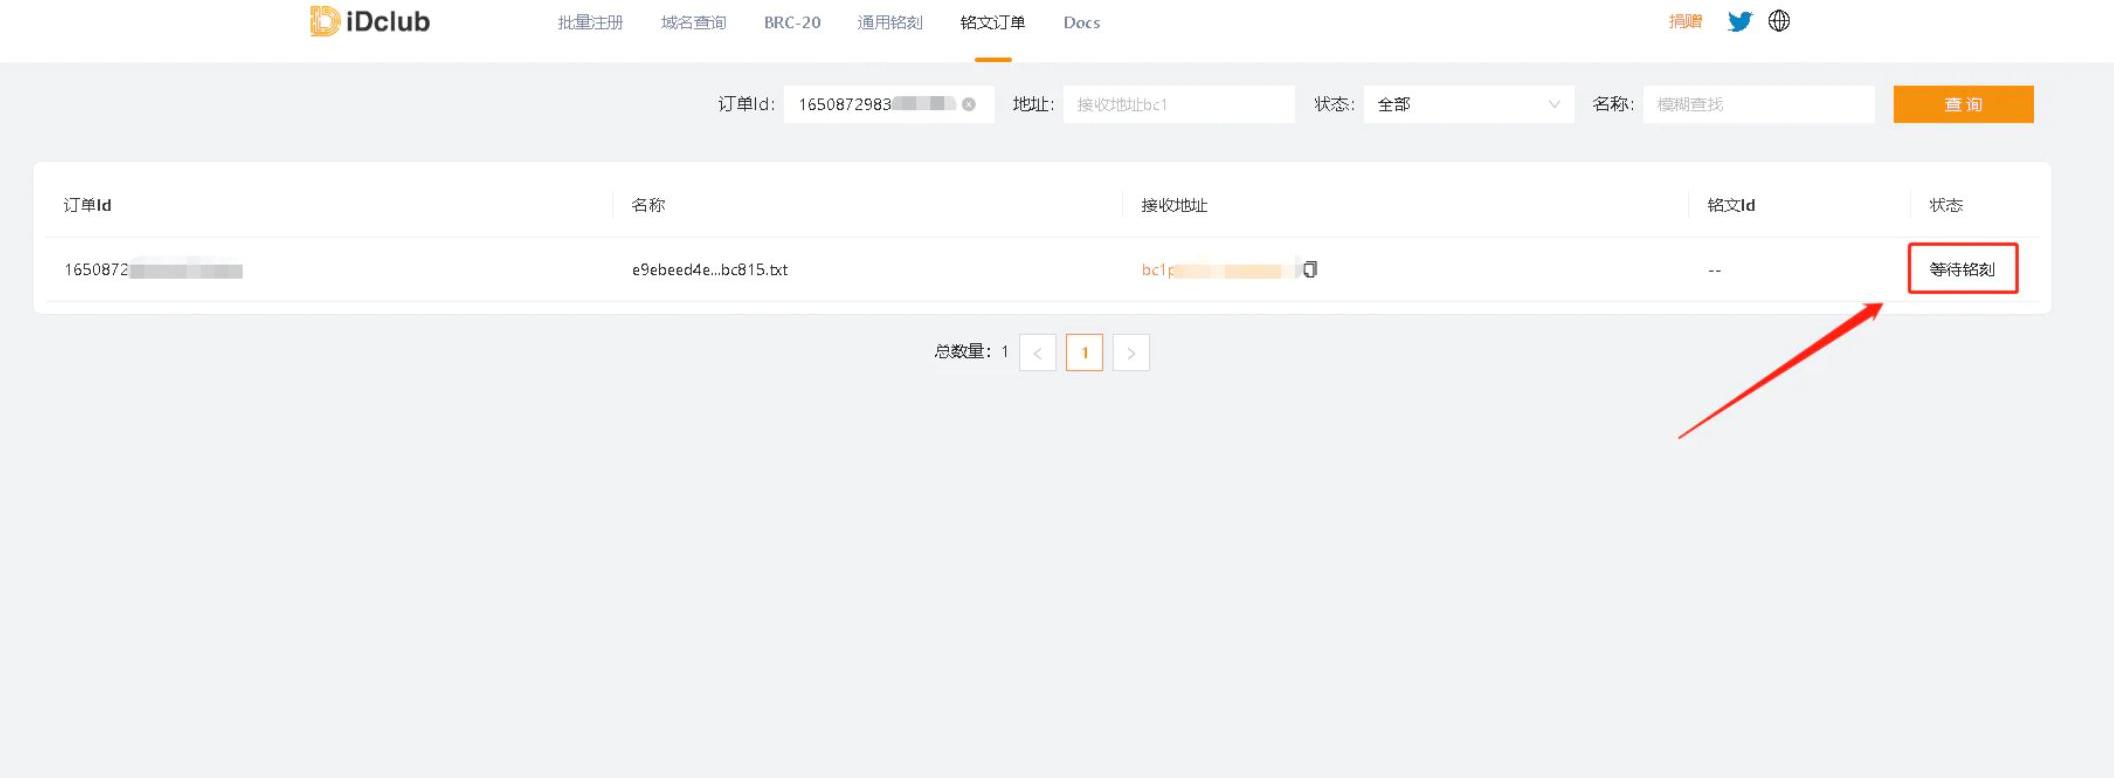Expand the 状态 dropdown showing 全部
The width and height of the screenshot is (2114, 778).
pyautogui.click(x=1468, y=104)
